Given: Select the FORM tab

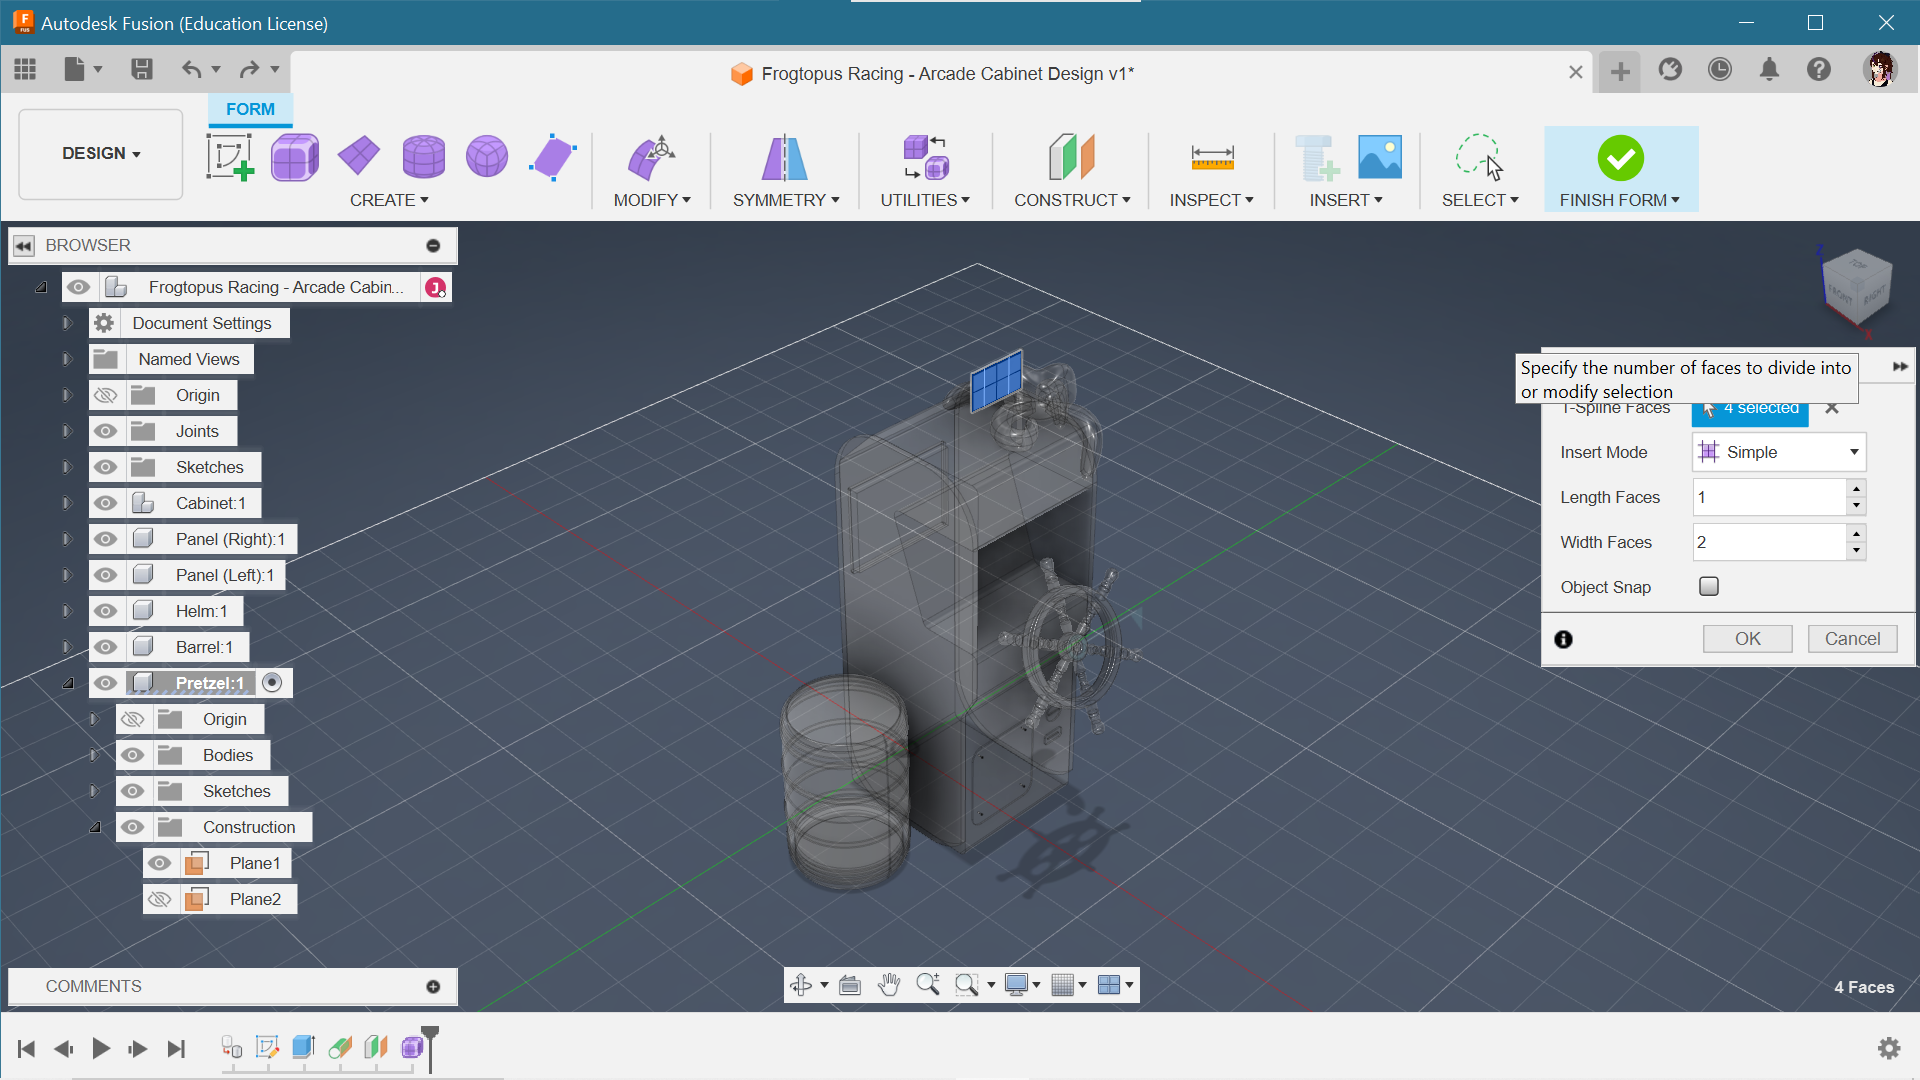Looking at the screenshot, I should click(x=250, y=109).
